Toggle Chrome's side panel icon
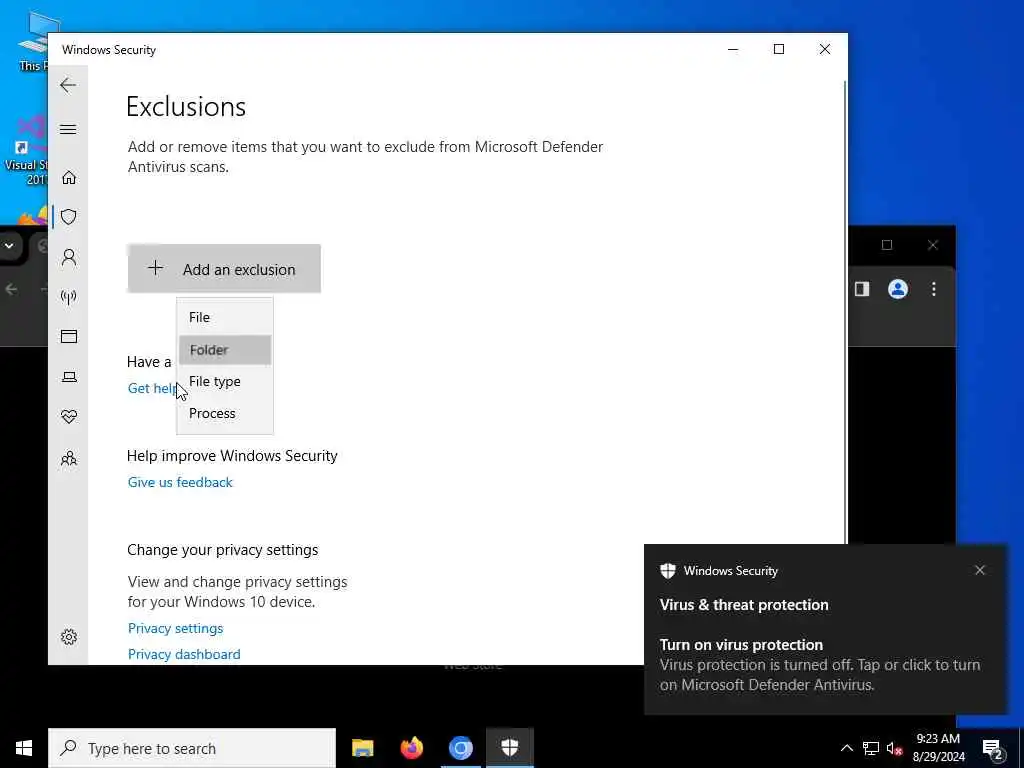The image size is (1024, 768). [862, 289]
